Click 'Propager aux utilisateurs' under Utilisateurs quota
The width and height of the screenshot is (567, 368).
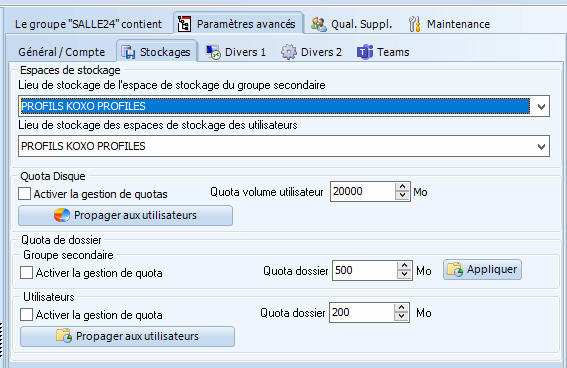[127, 337]
